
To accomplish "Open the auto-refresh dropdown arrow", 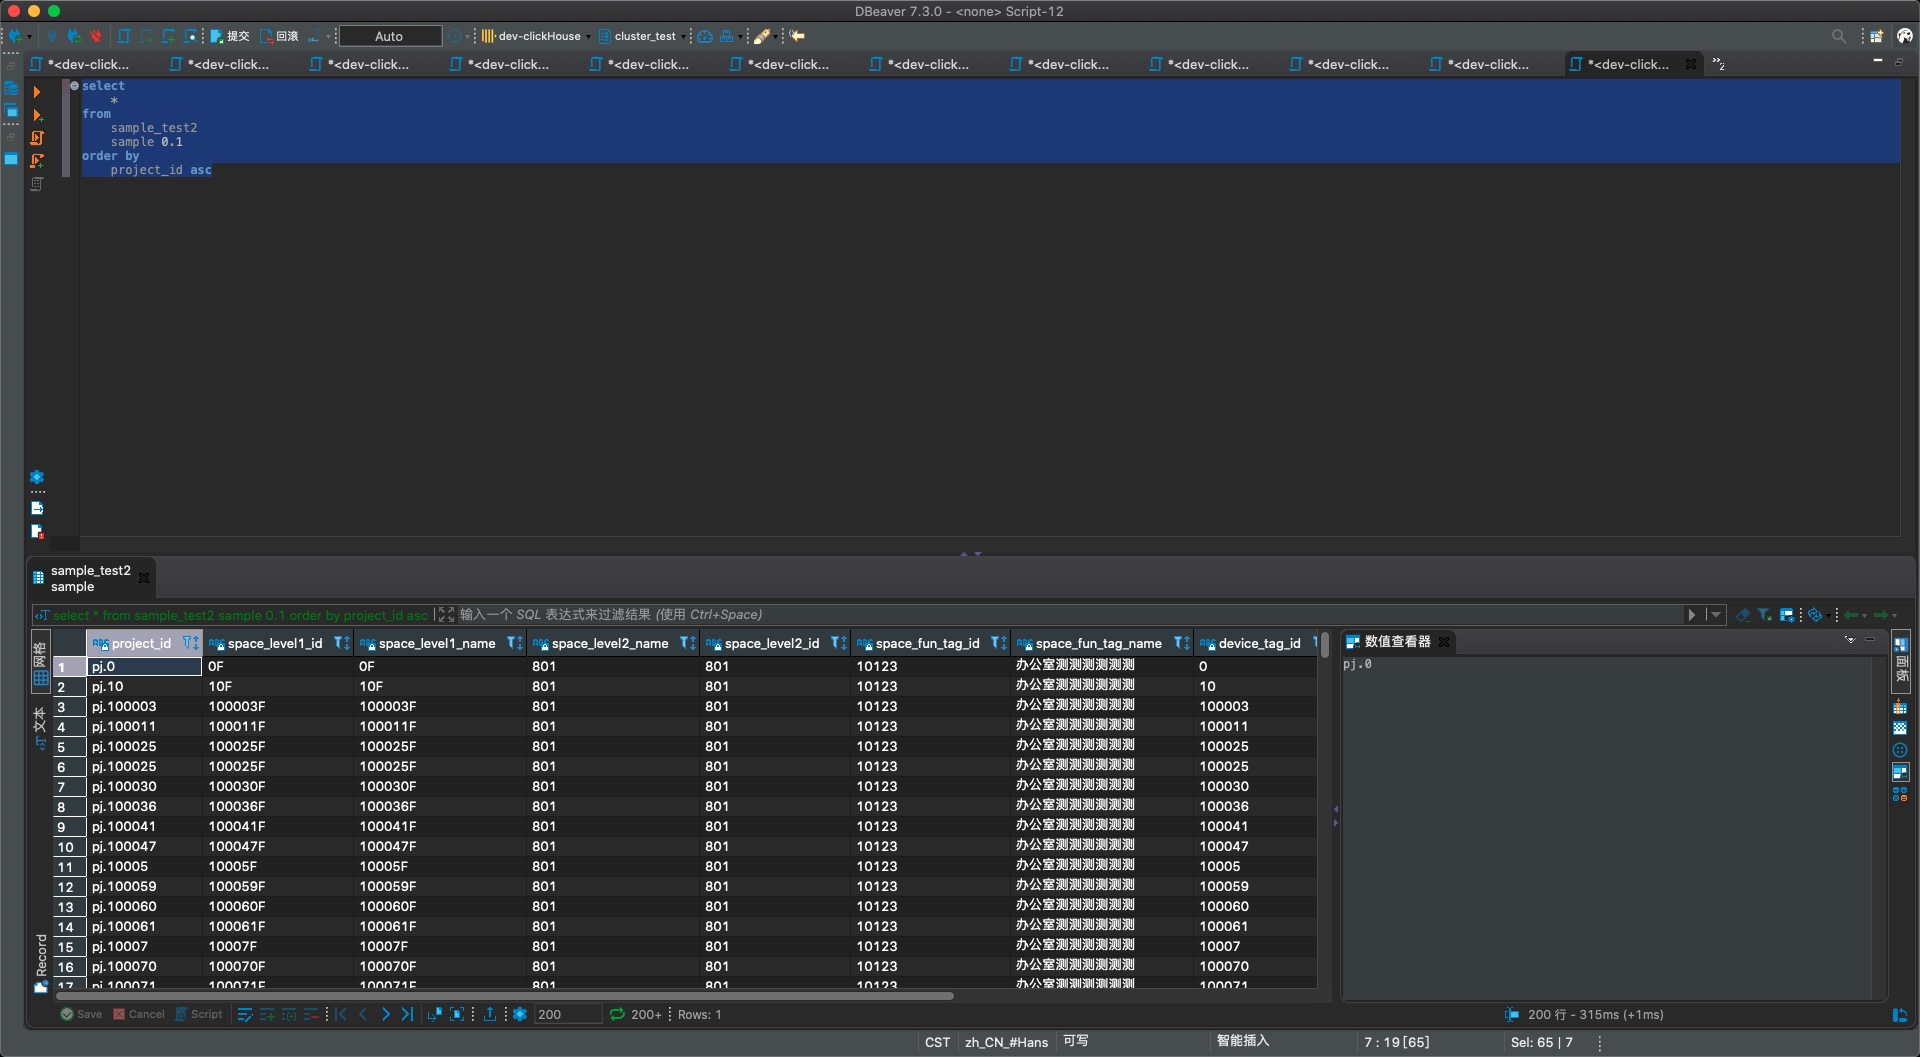I will [1827, 616].
